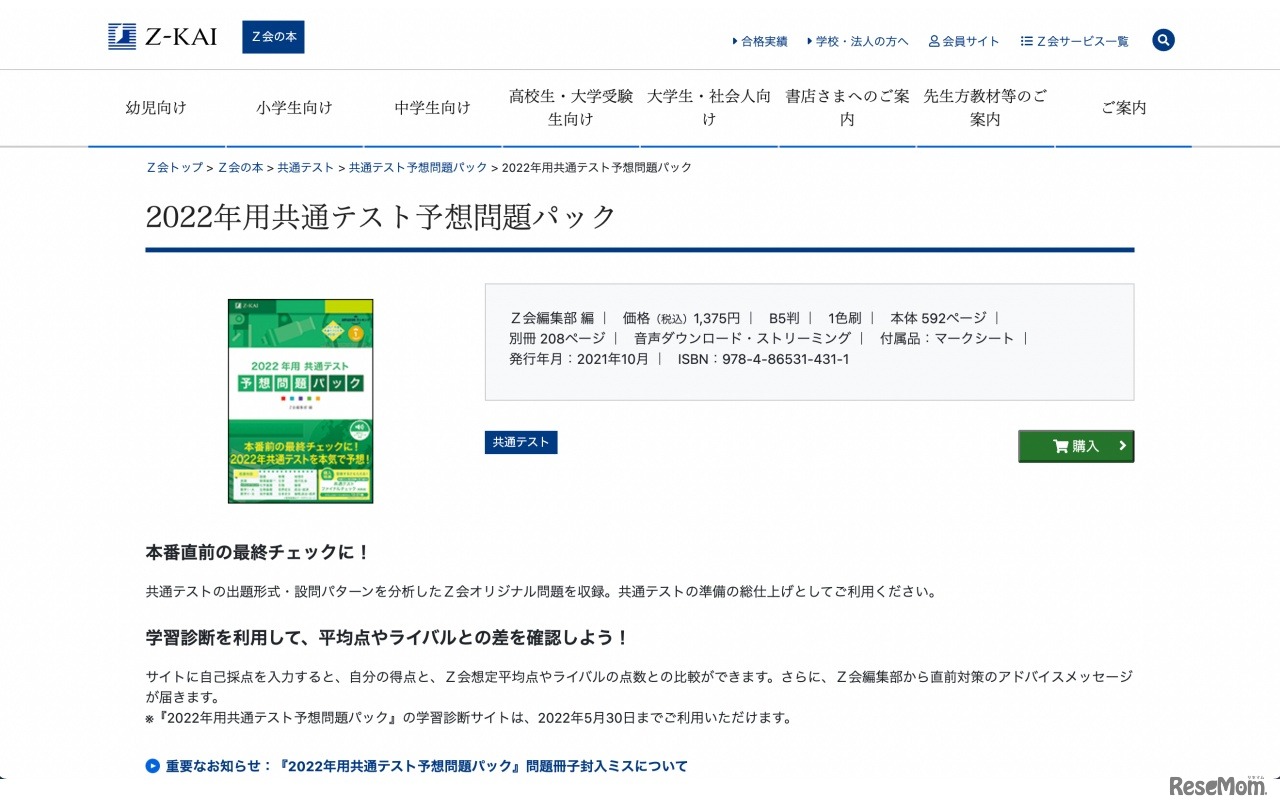Image resolution: width=1280 pixels, height=809 pixels.
Task: Click the 共通テスト category tag
Action: [521, 442]
